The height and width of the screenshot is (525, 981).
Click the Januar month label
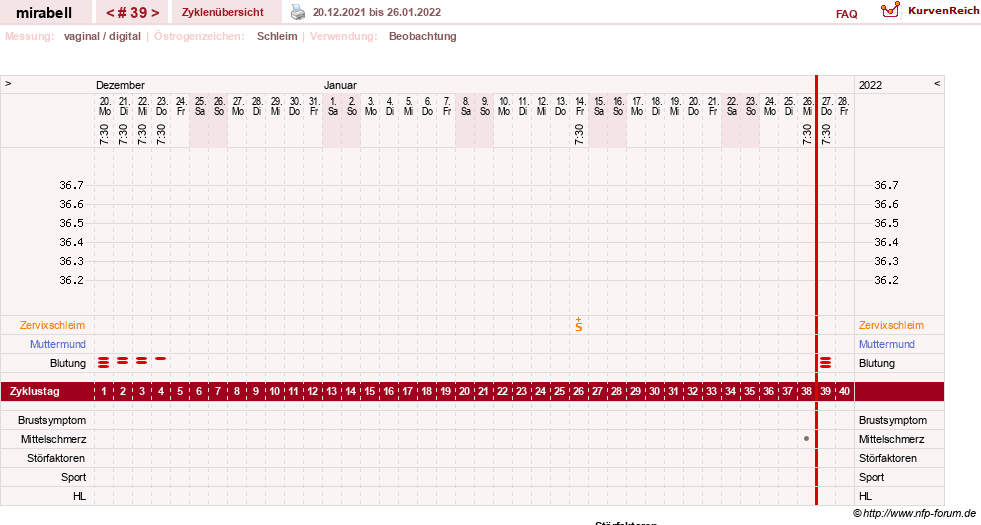tap(340, 85)
